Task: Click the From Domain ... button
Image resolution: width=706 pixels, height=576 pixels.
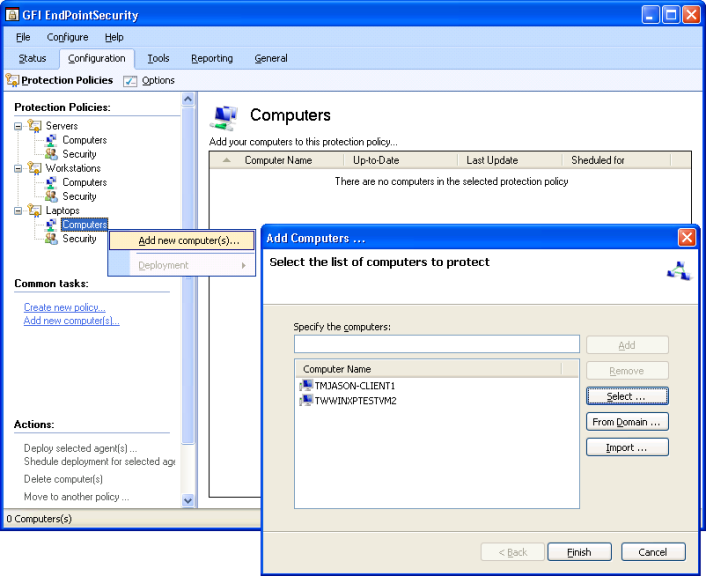Action: click(627, 422)
